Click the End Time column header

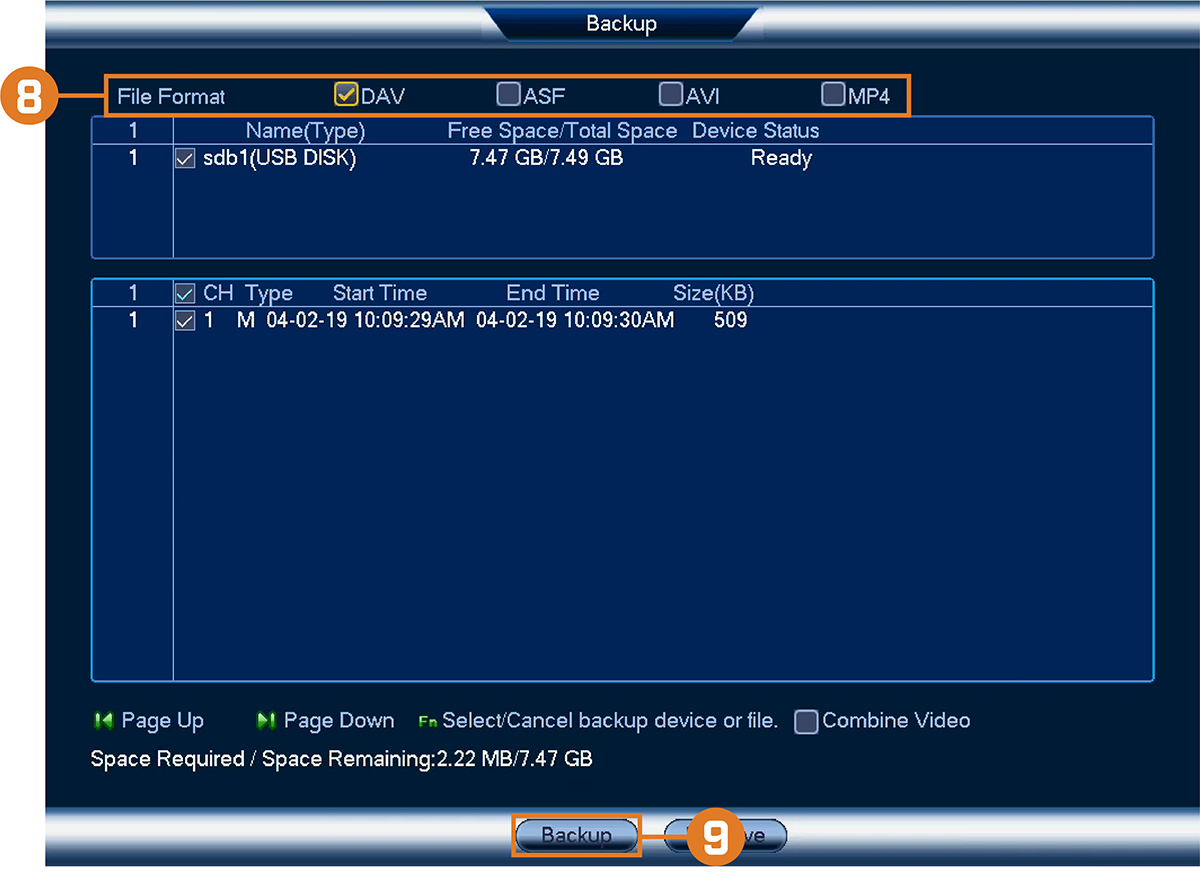[553, 293]
